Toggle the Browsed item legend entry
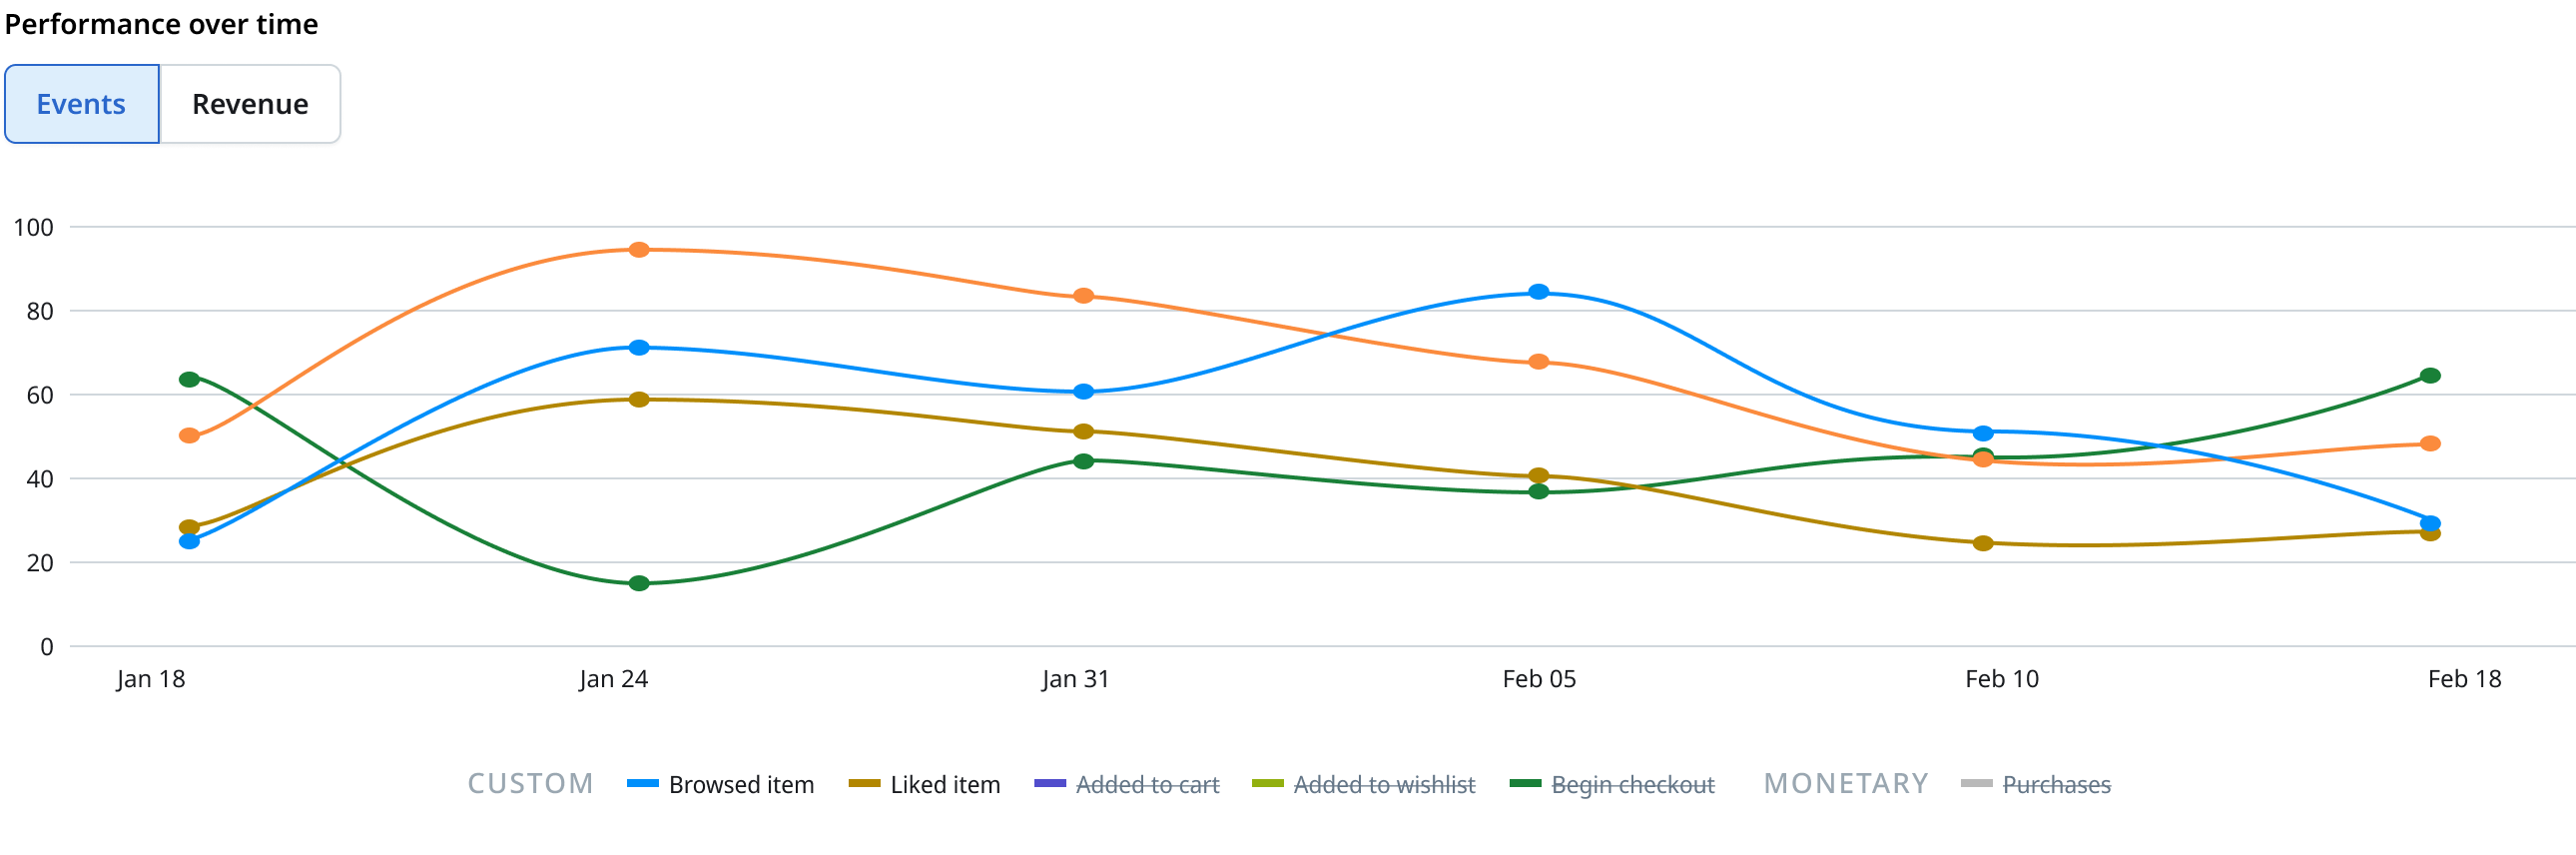Image resolution: width=2576 pixels, height=855 pixels. point(721,785)
